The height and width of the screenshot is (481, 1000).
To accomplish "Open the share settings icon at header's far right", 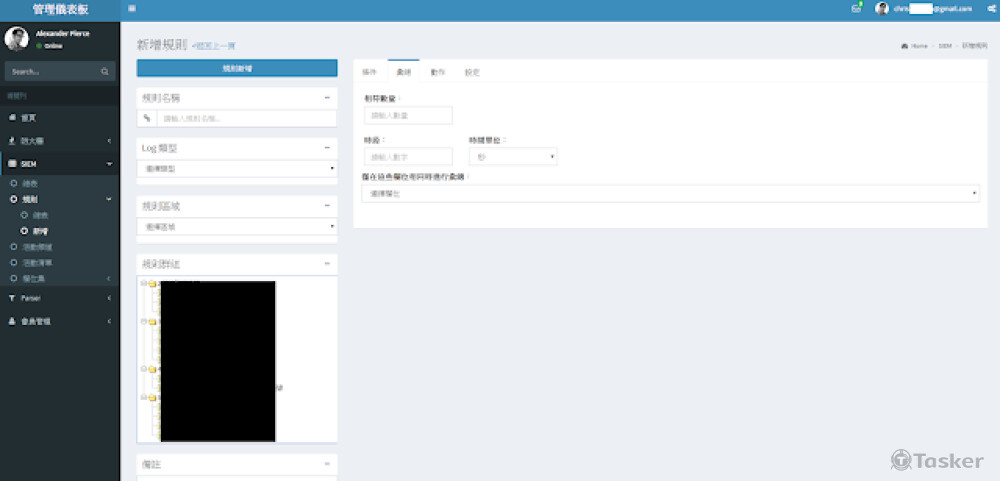I will click(991, 8).
